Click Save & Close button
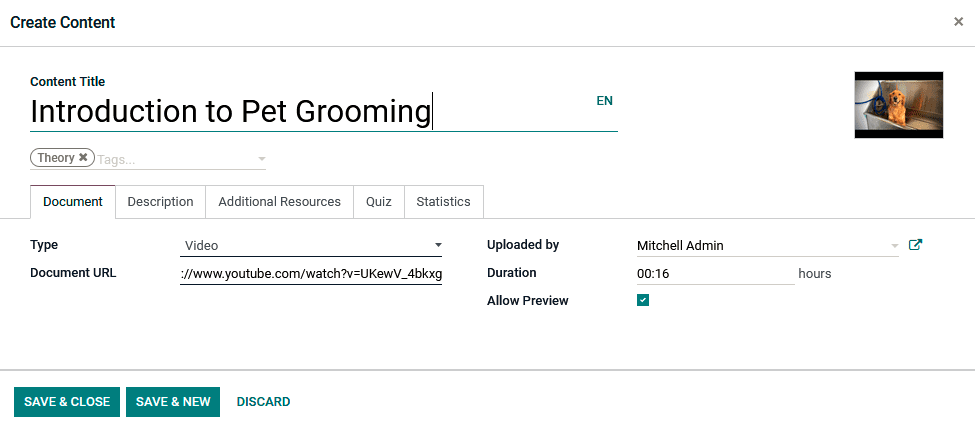The height and width of the screenshot is (429, 975). click(67, 402)
